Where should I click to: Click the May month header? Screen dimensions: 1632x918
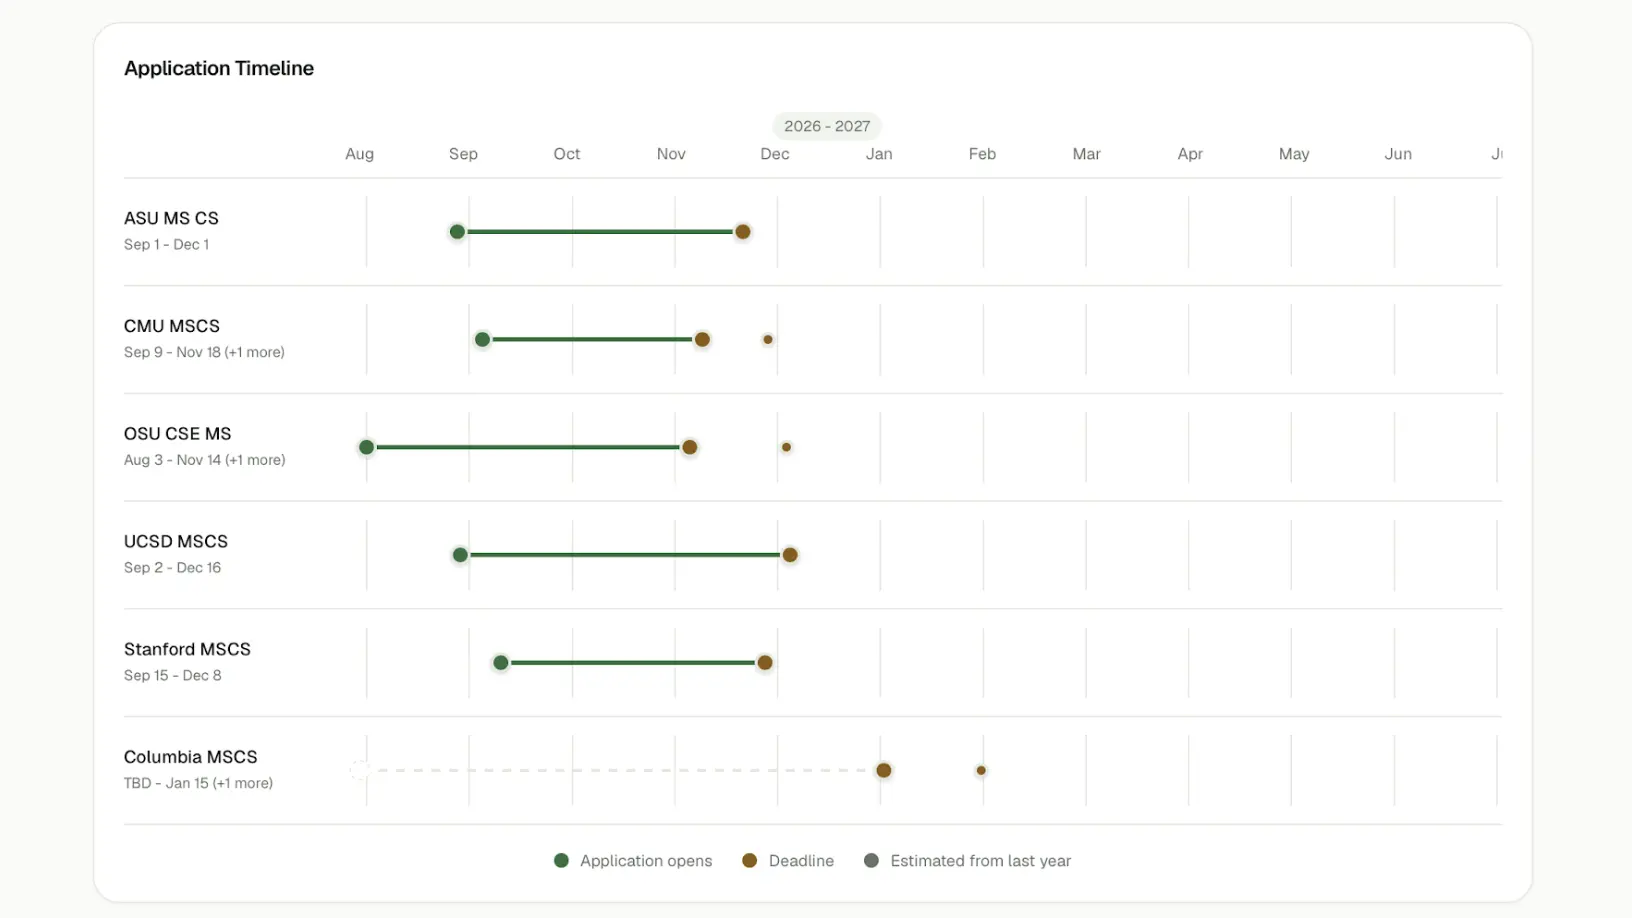click(x=1294, y=154)
